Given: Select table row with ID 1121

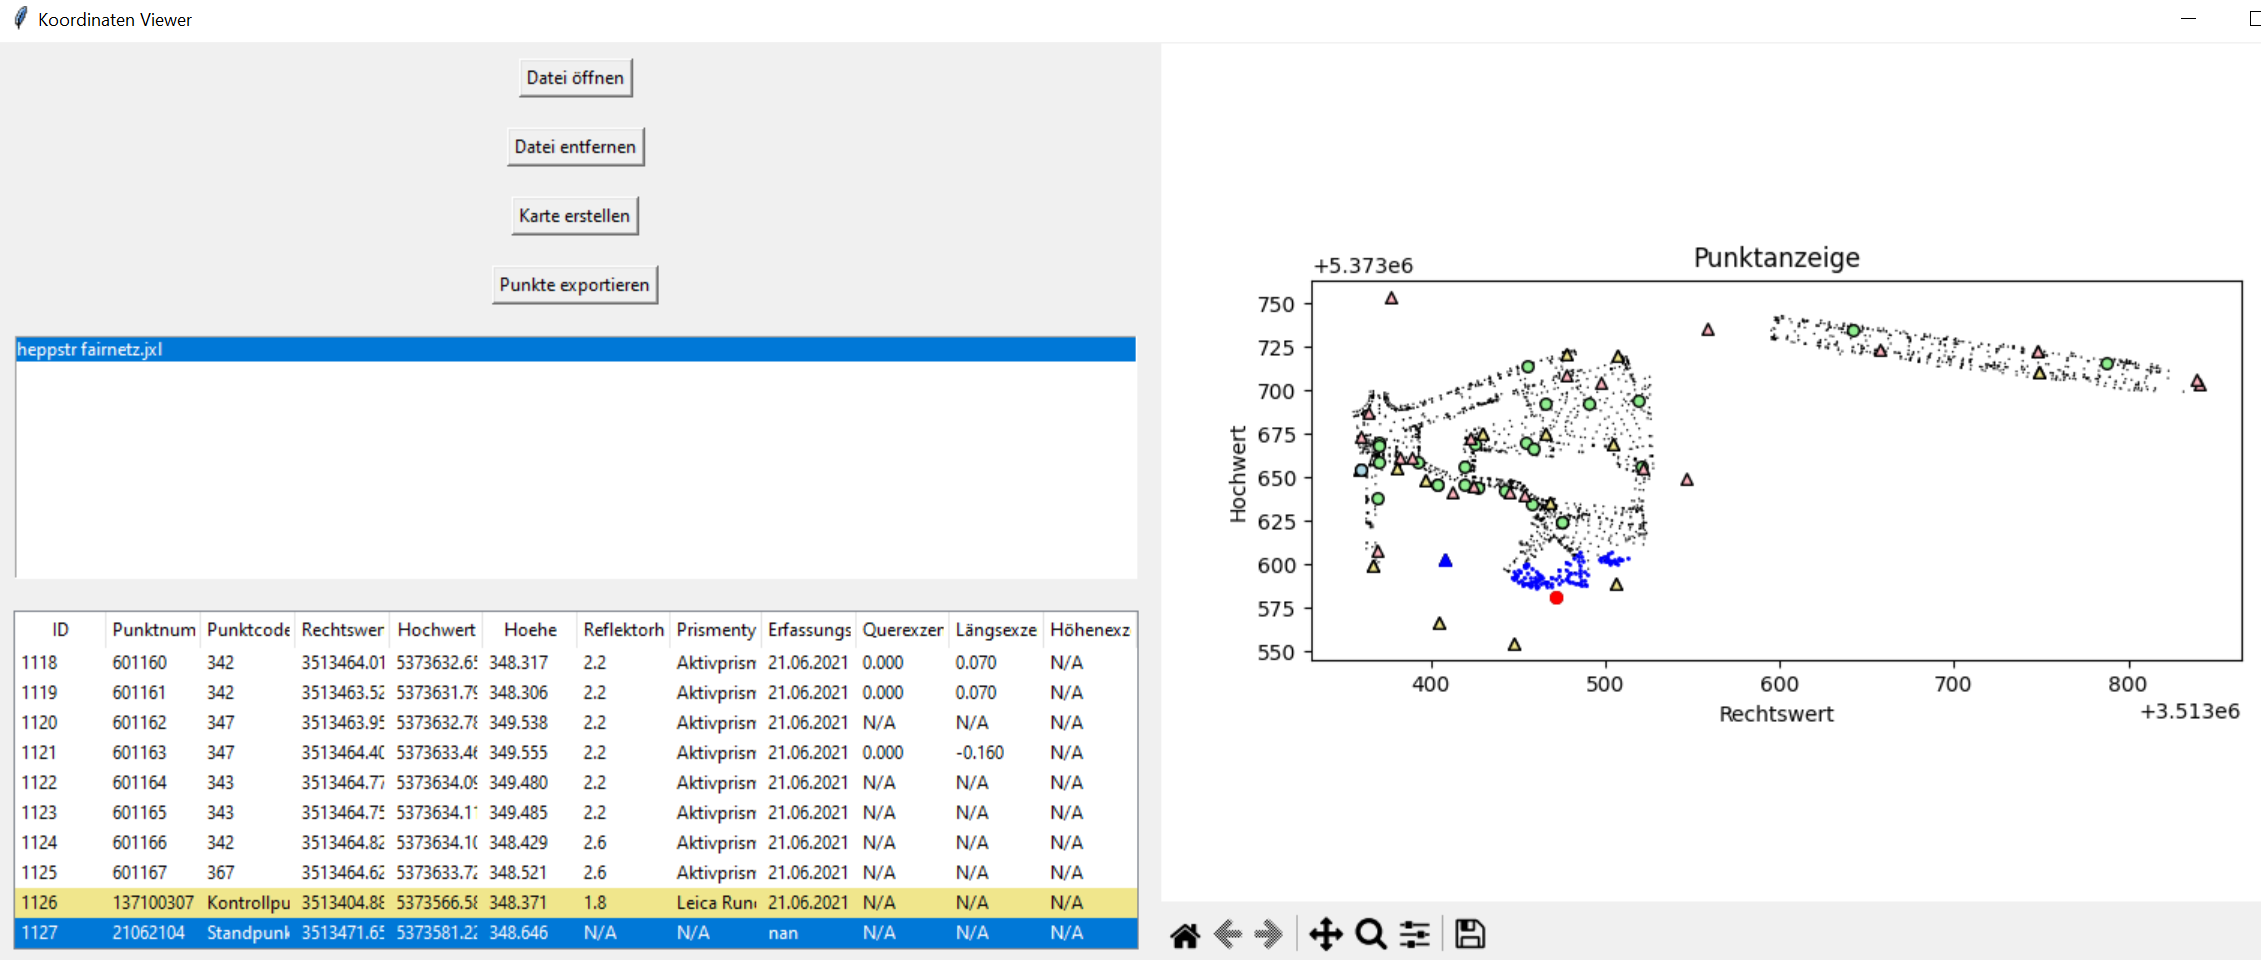Looking at the screenshot, I should tap(576, 753).
